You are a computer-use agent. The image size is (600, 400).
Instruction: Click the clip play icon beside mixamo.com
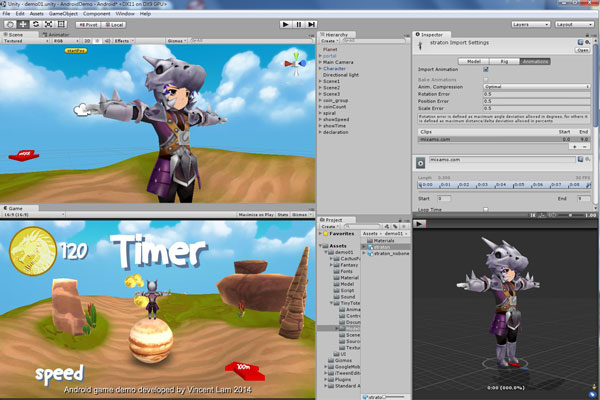coord(420,163)
